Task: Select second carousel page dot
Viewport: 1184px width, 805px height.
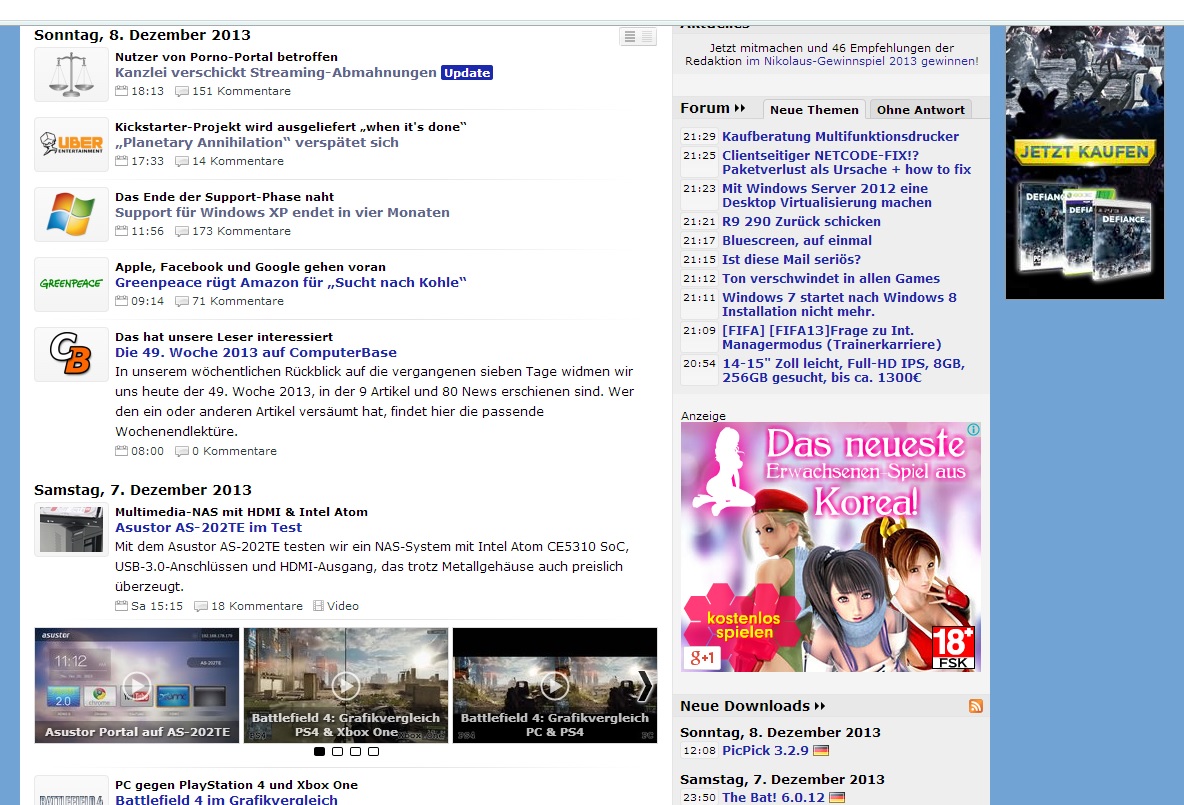Action: click(x=338, y=751)
